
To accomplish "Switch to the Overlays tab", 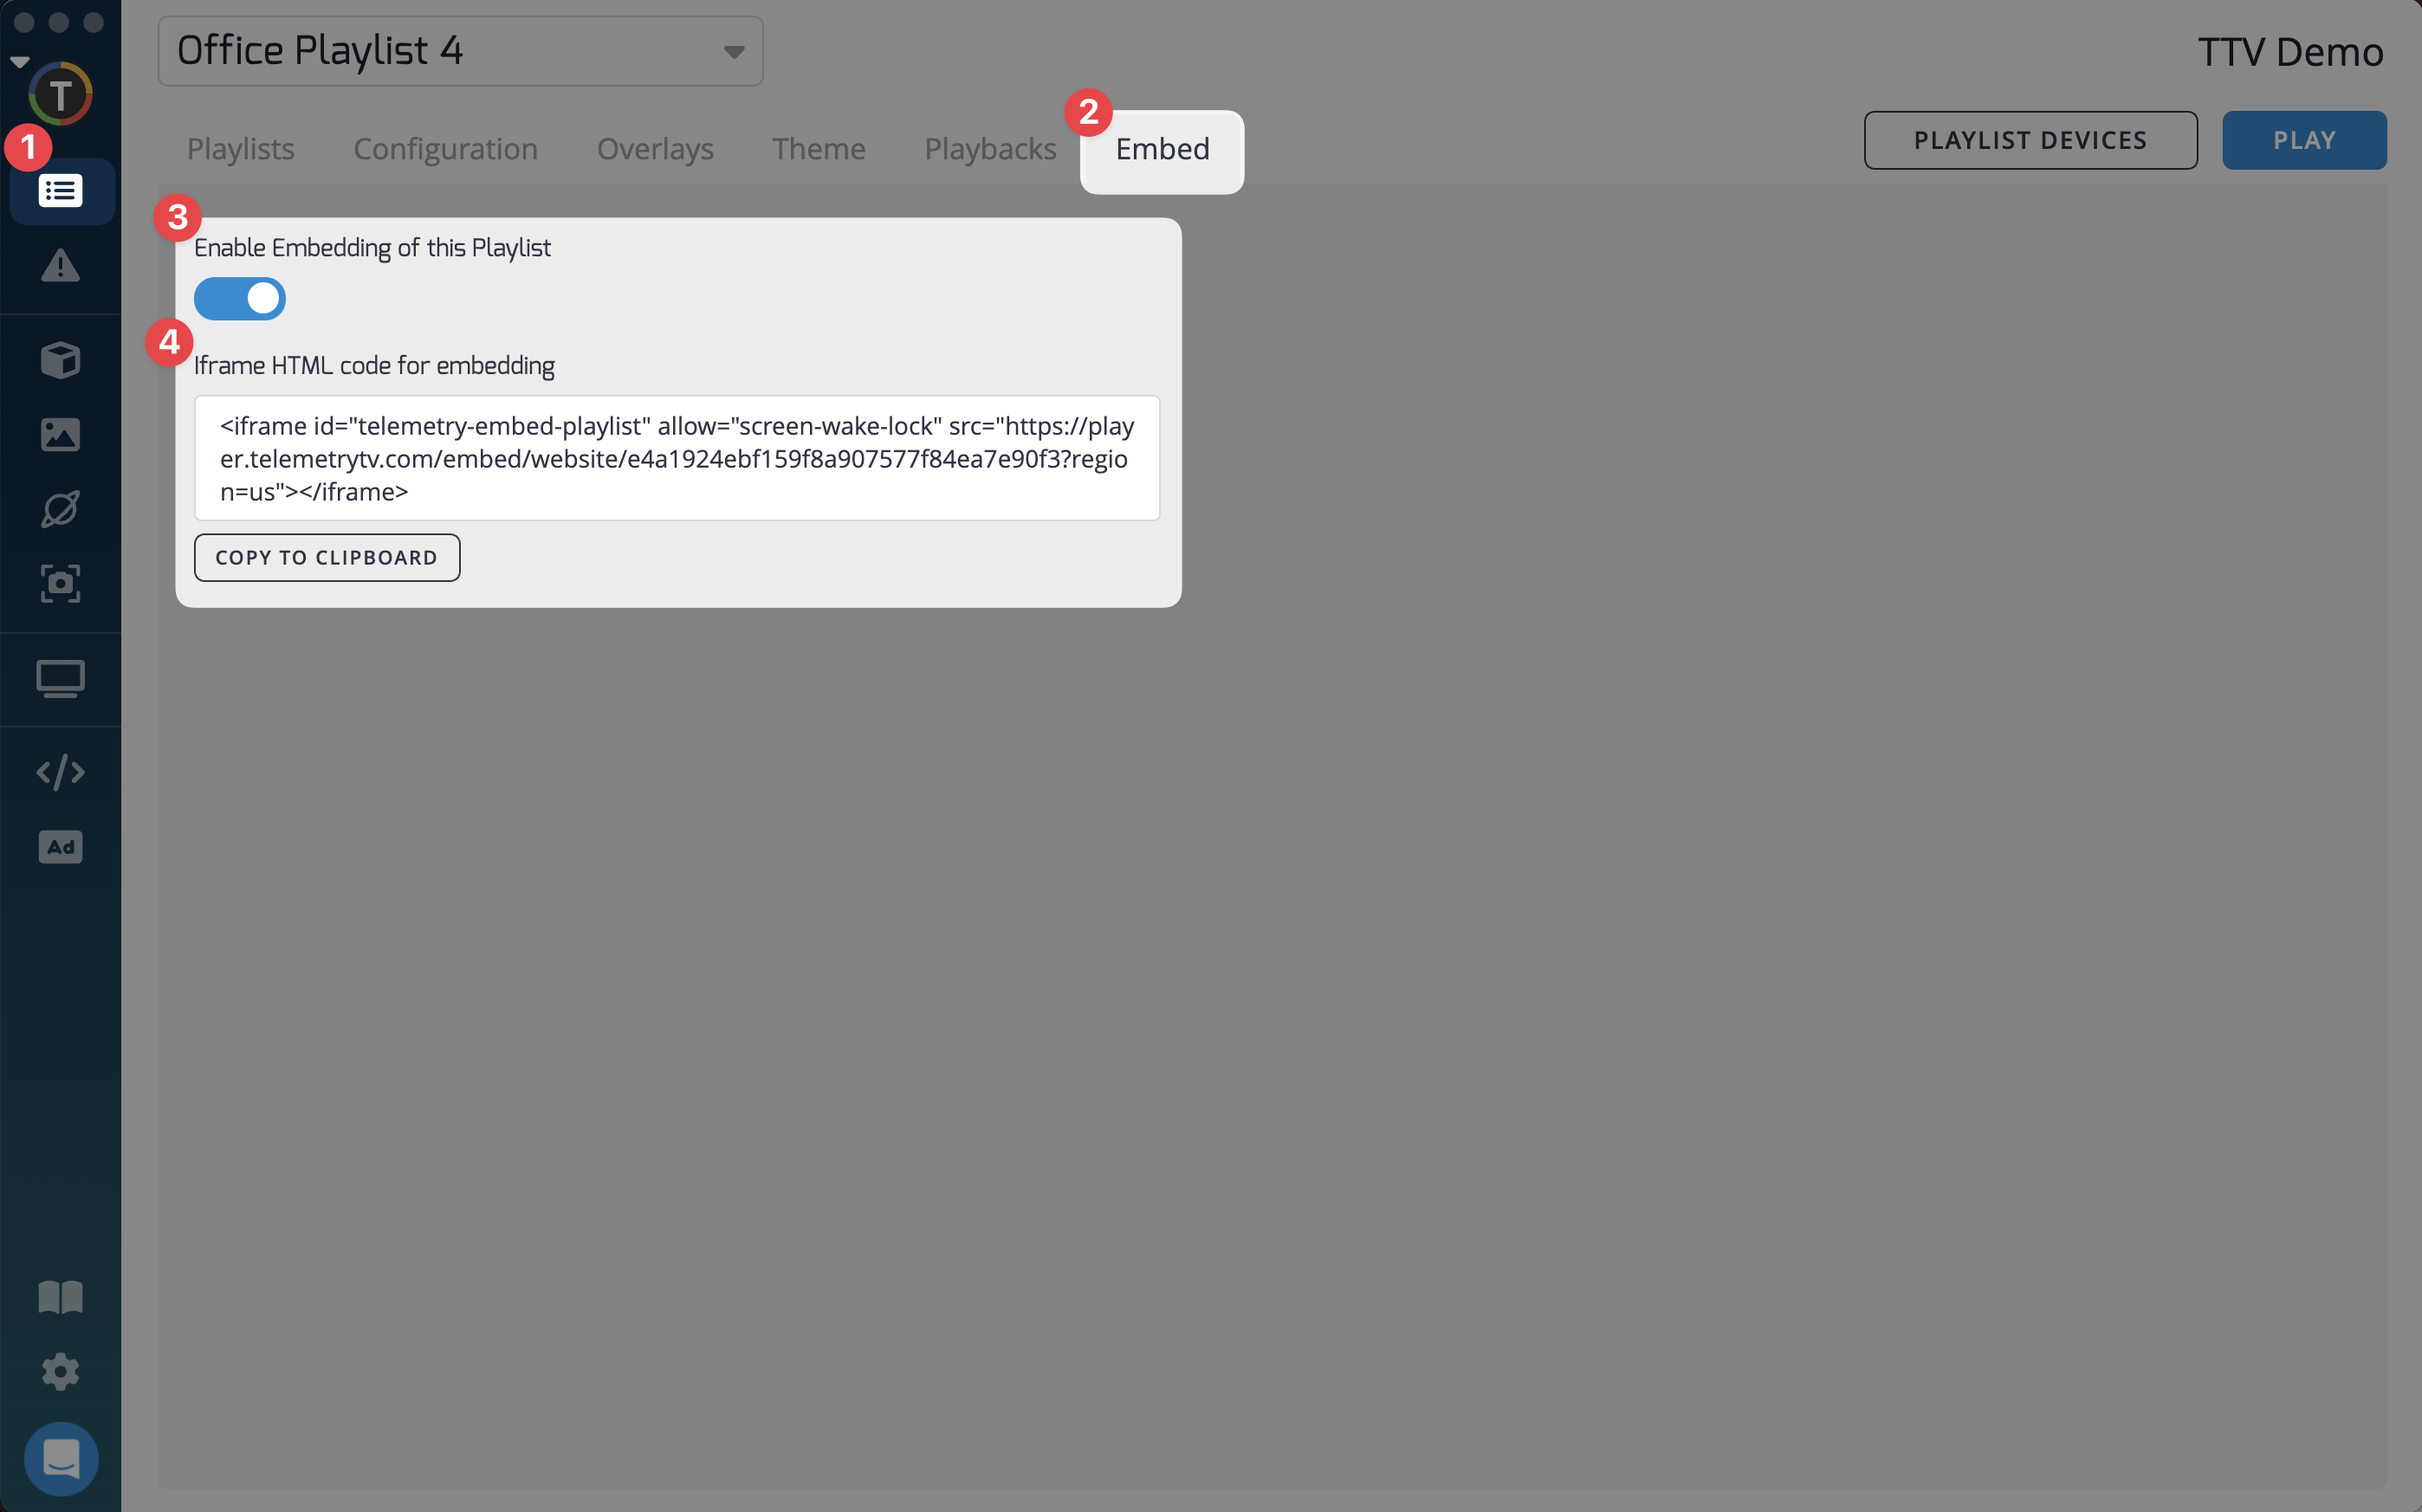I will [x=655, y=149].
